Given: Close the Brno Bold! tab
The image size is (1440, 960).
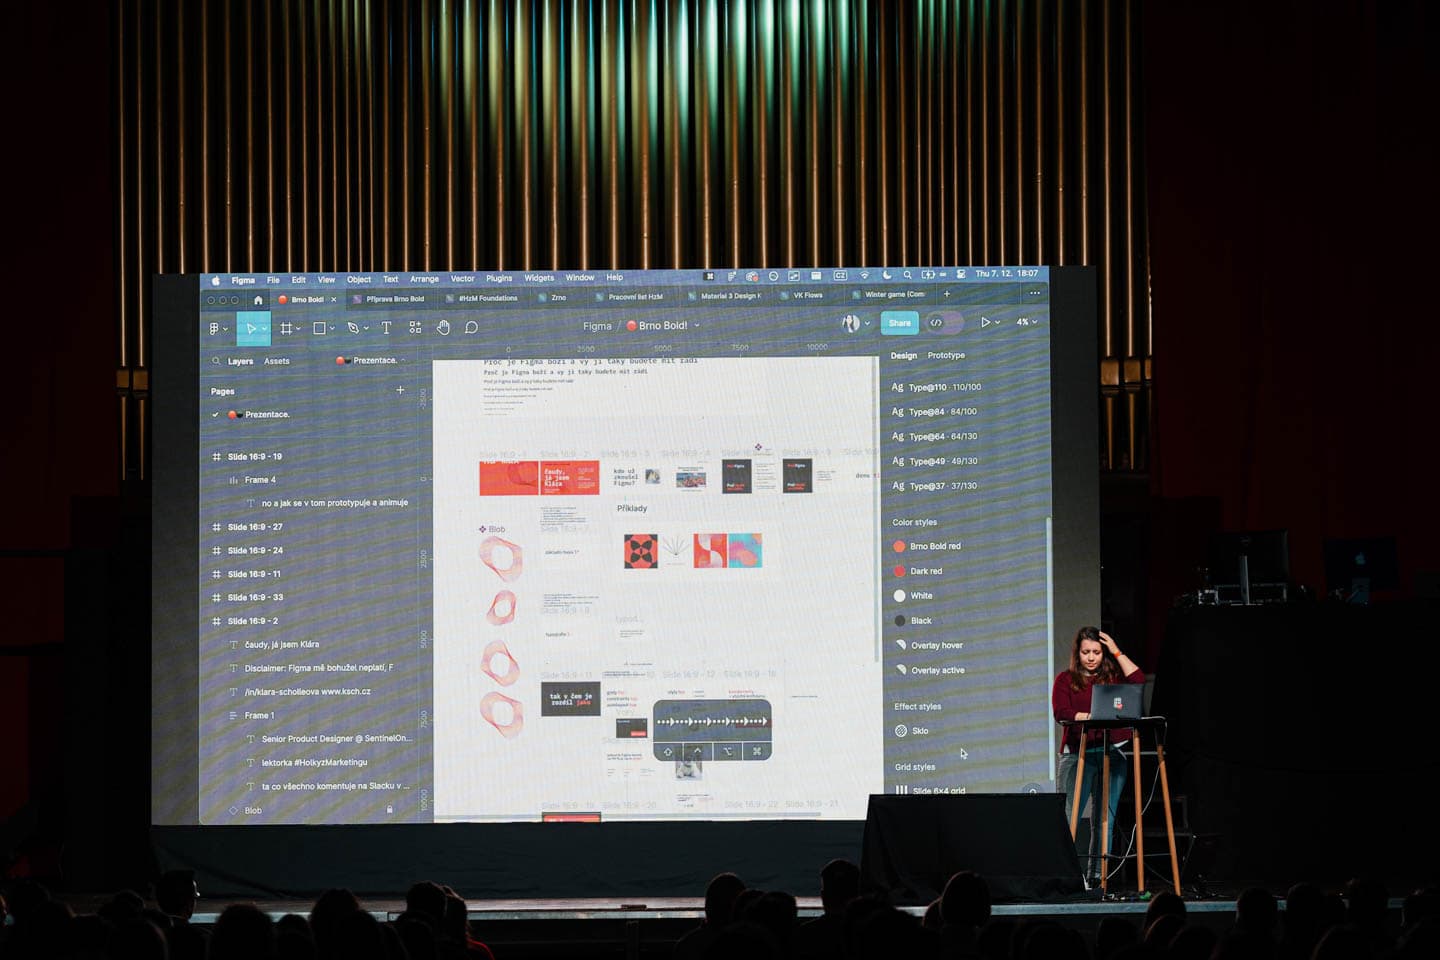Looking at the screenshot, I should coord(334,299).
